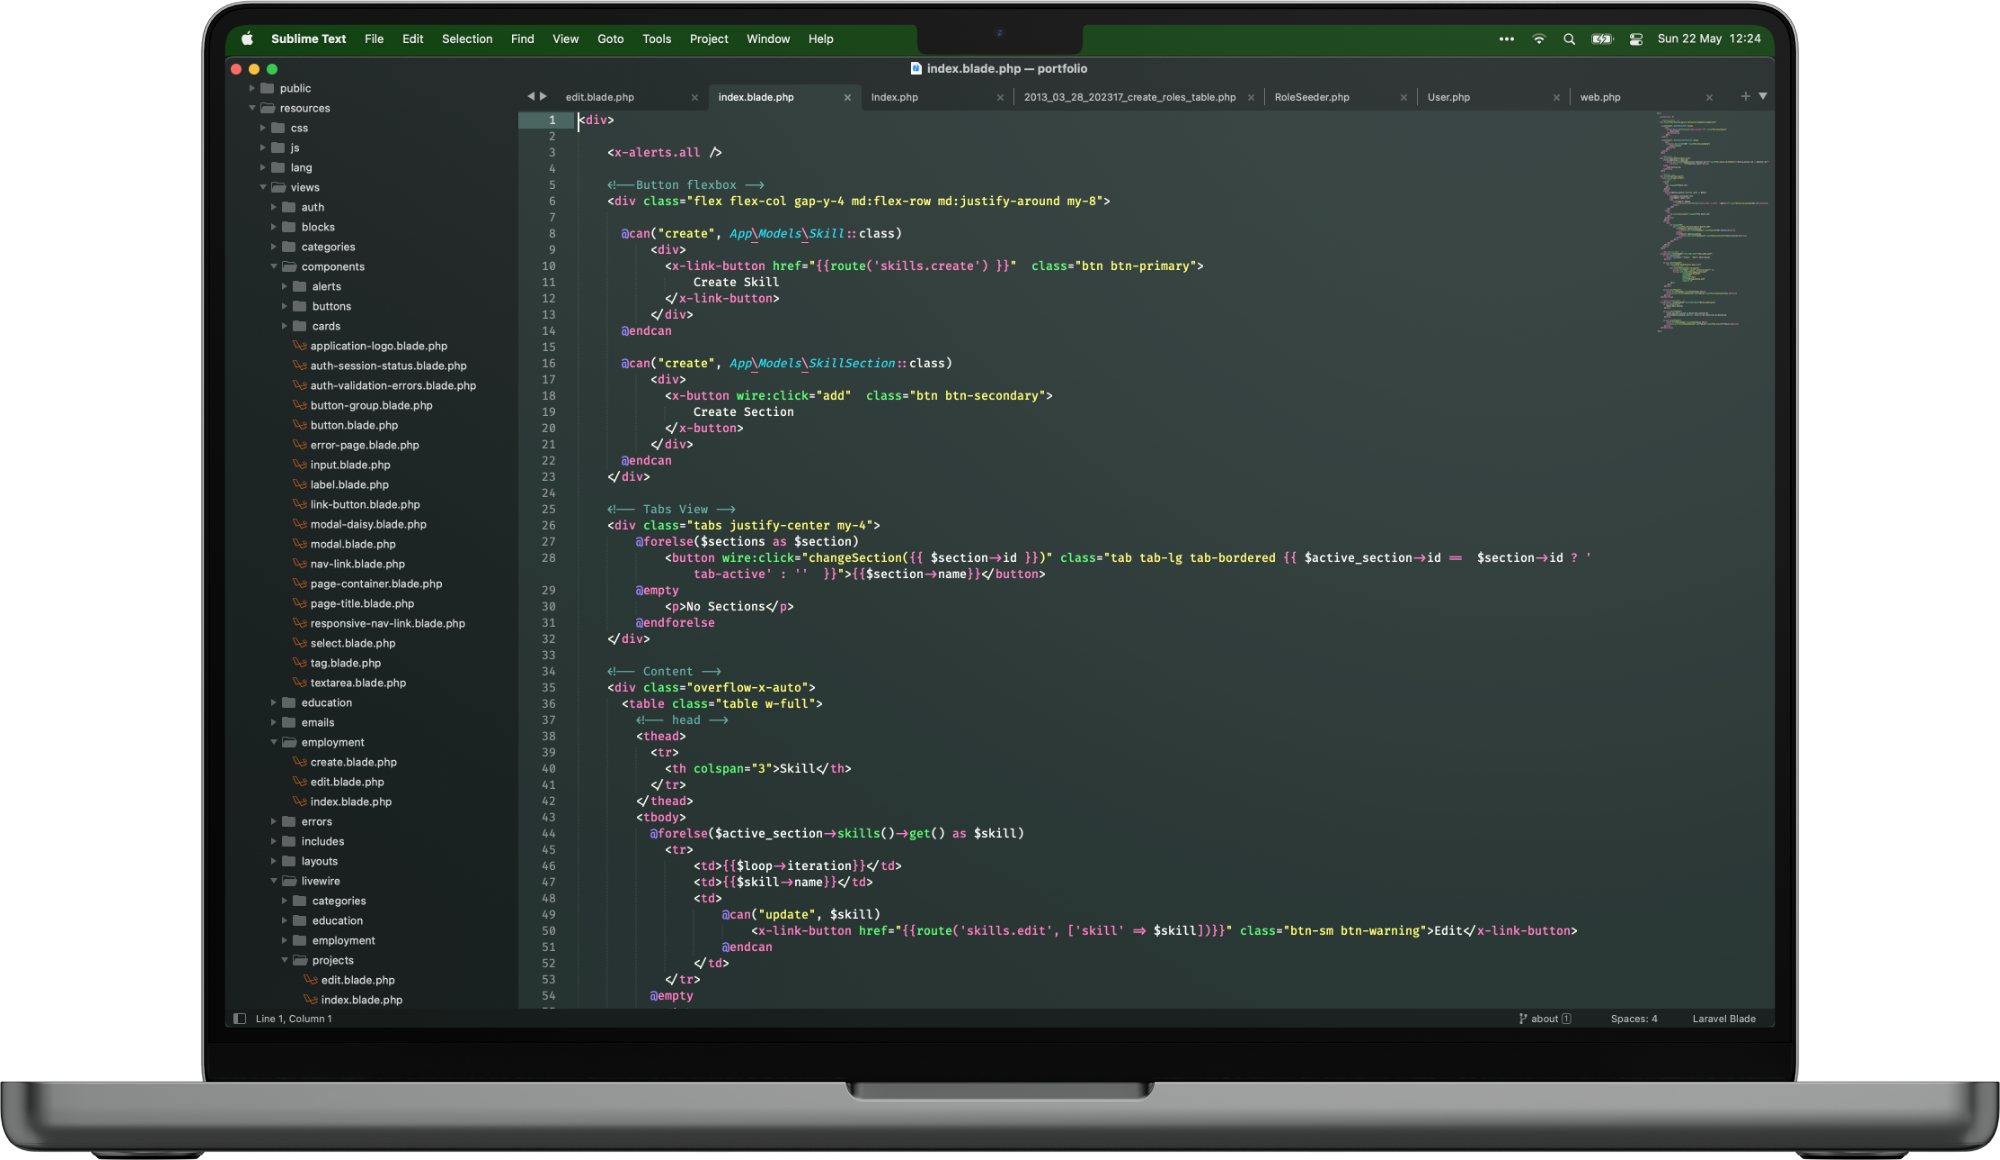
Task: Open the tab list dropdown arrow
Action: [x=1763, y=96]
